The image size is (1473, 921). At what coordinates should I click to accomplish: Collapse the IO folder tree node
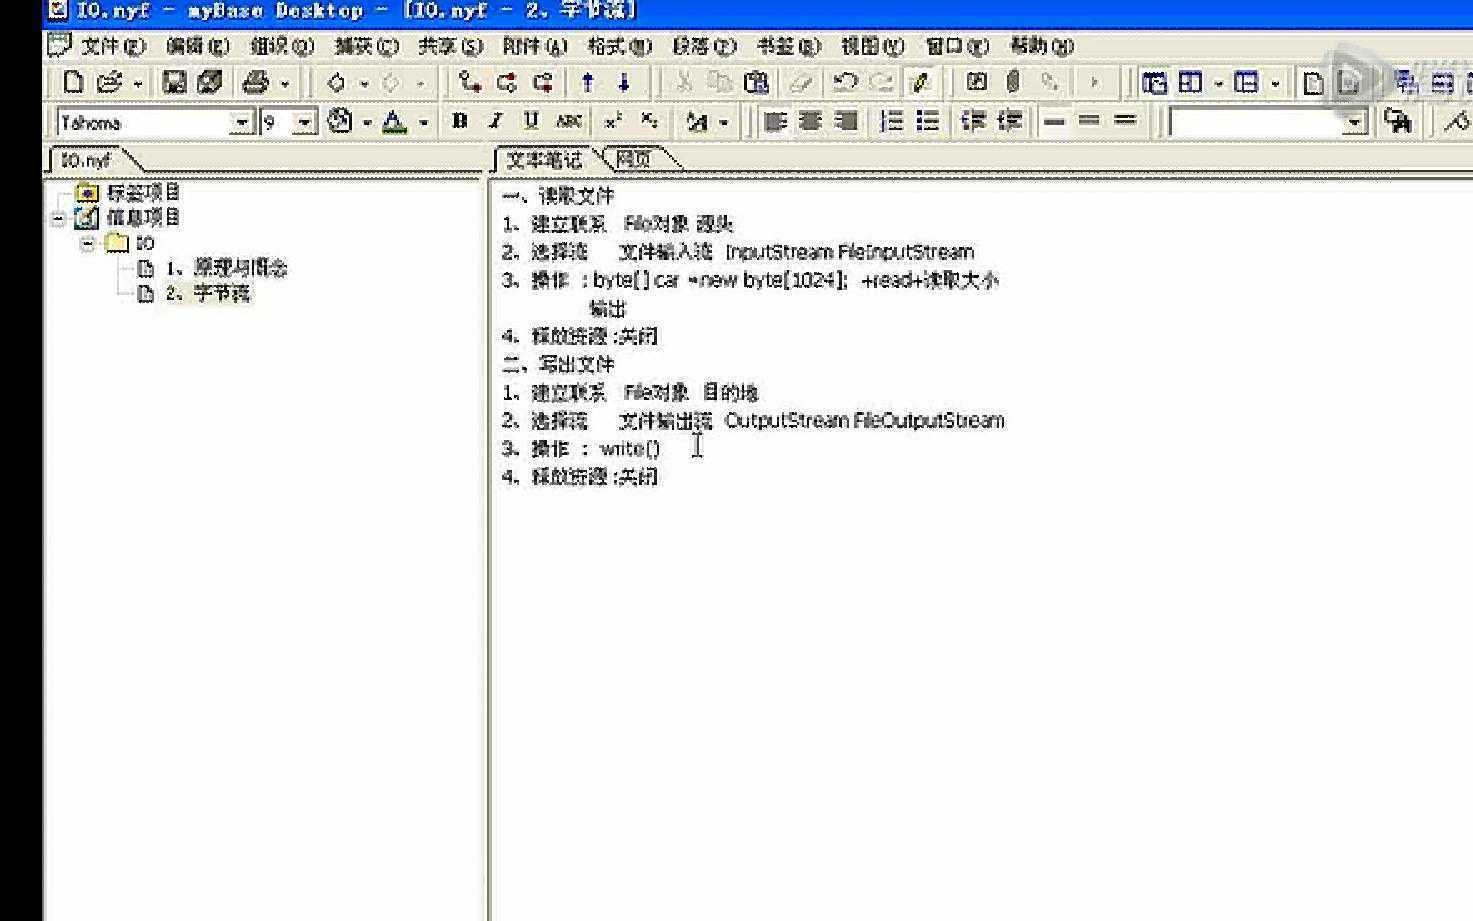(88, 243)
